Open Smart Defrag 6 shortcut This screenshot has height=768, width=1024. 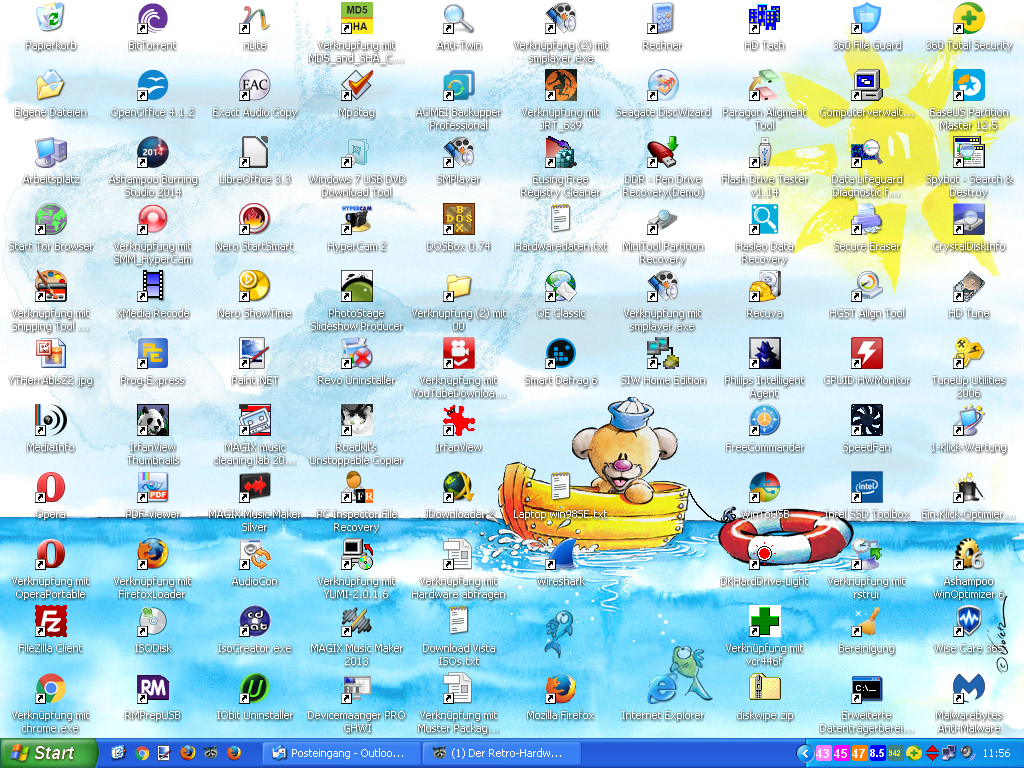pos(560,353)
